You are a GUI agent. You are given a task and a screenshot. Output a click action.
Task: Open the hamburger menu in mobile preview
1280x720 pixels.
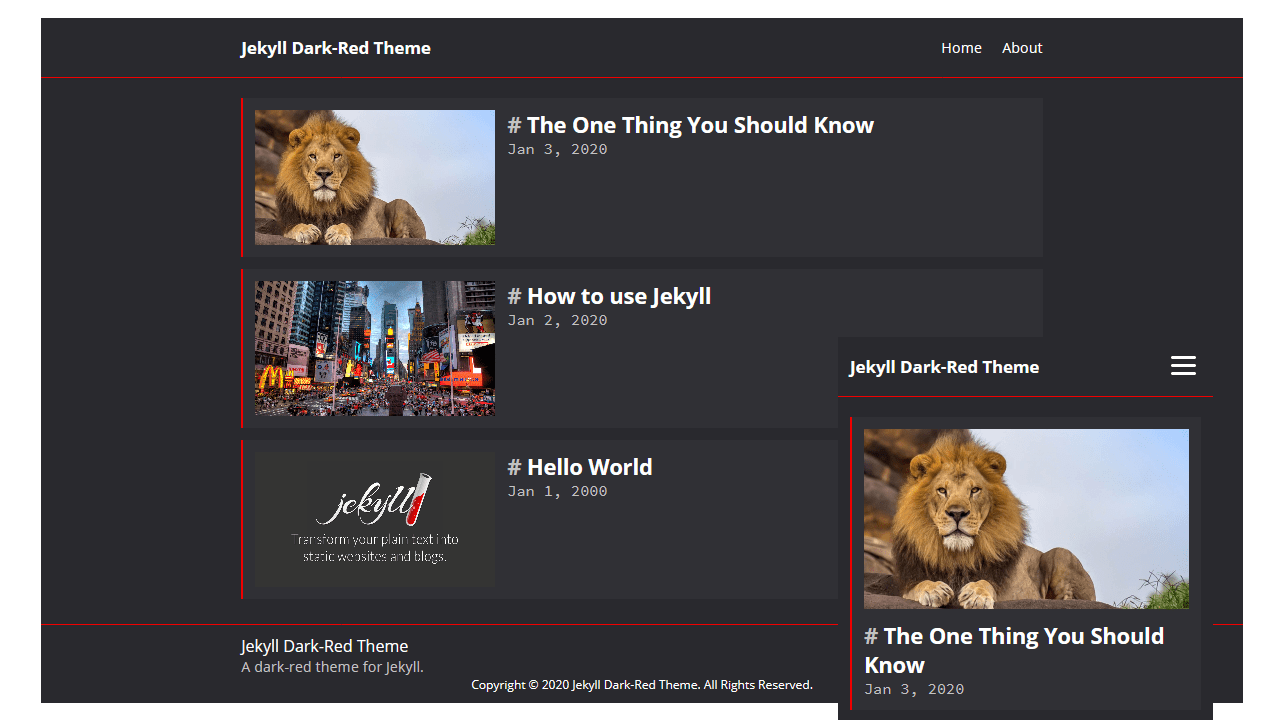click(x=1183, y=366)
